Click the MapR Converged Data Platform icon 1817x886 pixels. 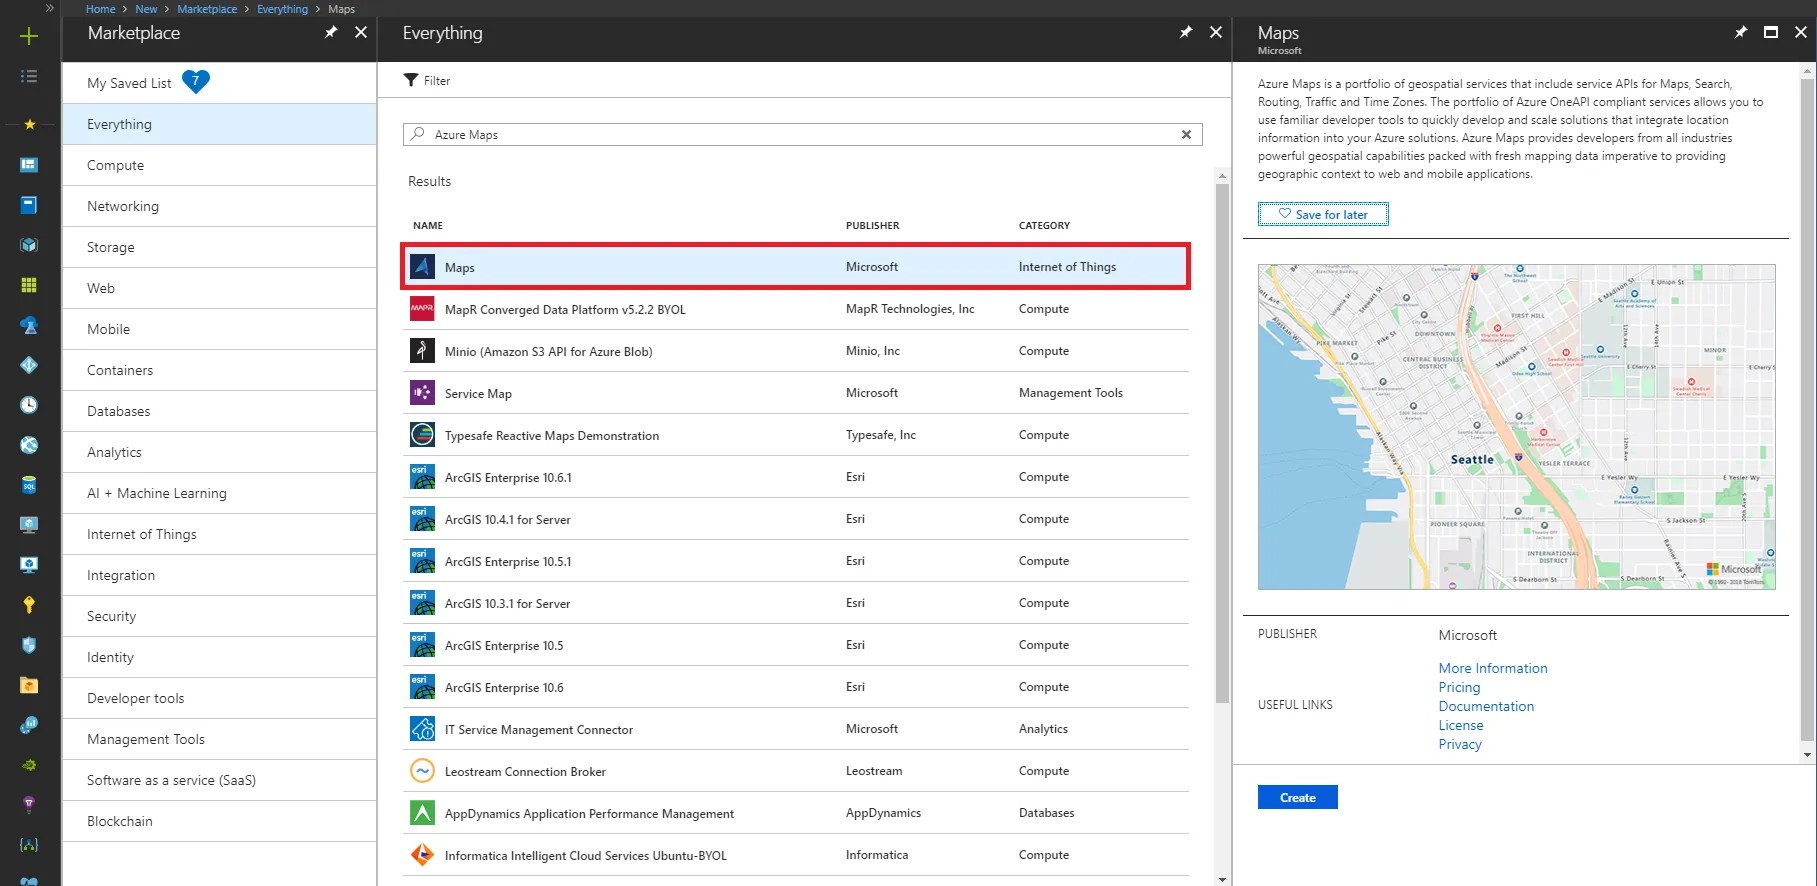(x=422, y=309)
